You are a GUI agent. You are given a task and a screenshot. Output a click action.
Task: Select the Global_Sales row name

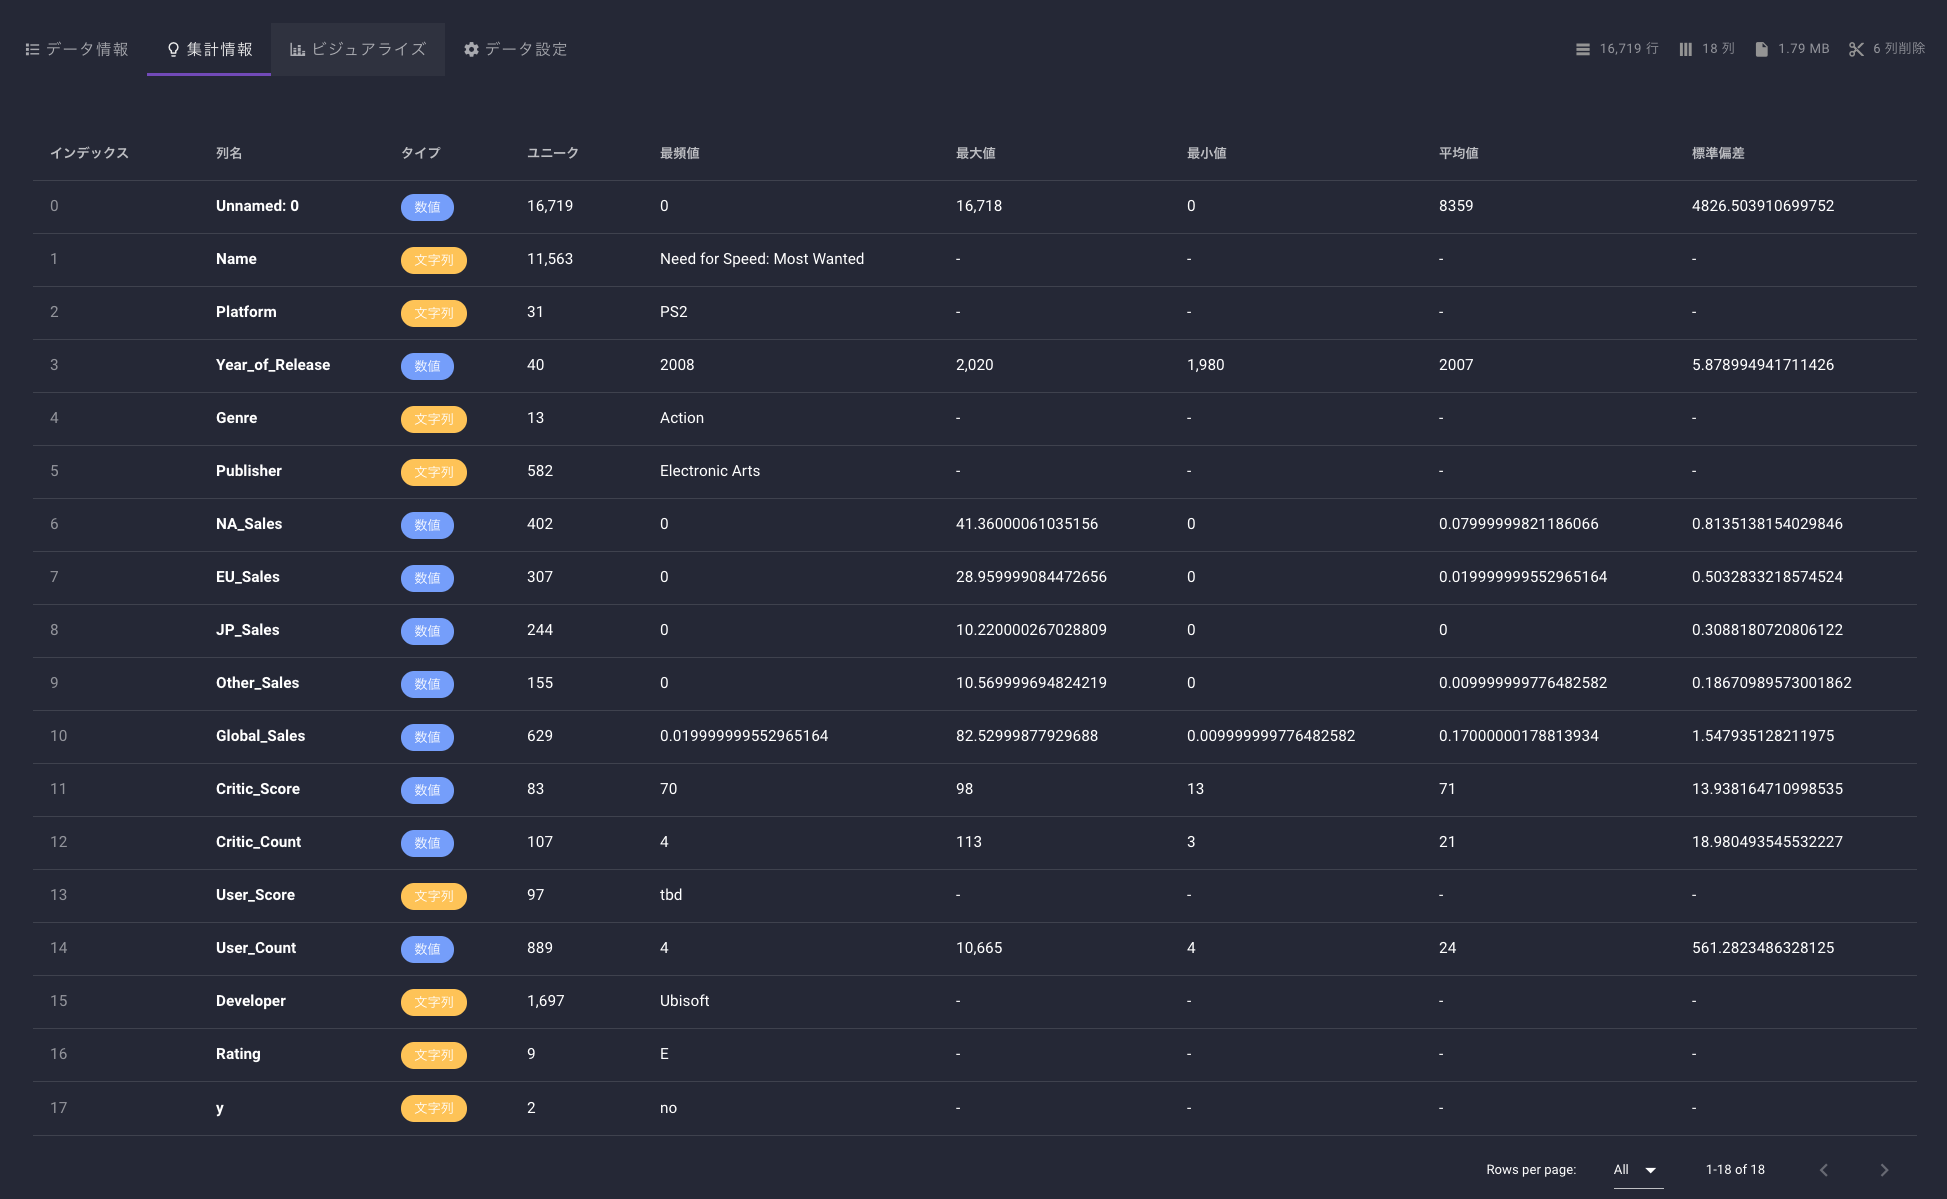(260, 736)
